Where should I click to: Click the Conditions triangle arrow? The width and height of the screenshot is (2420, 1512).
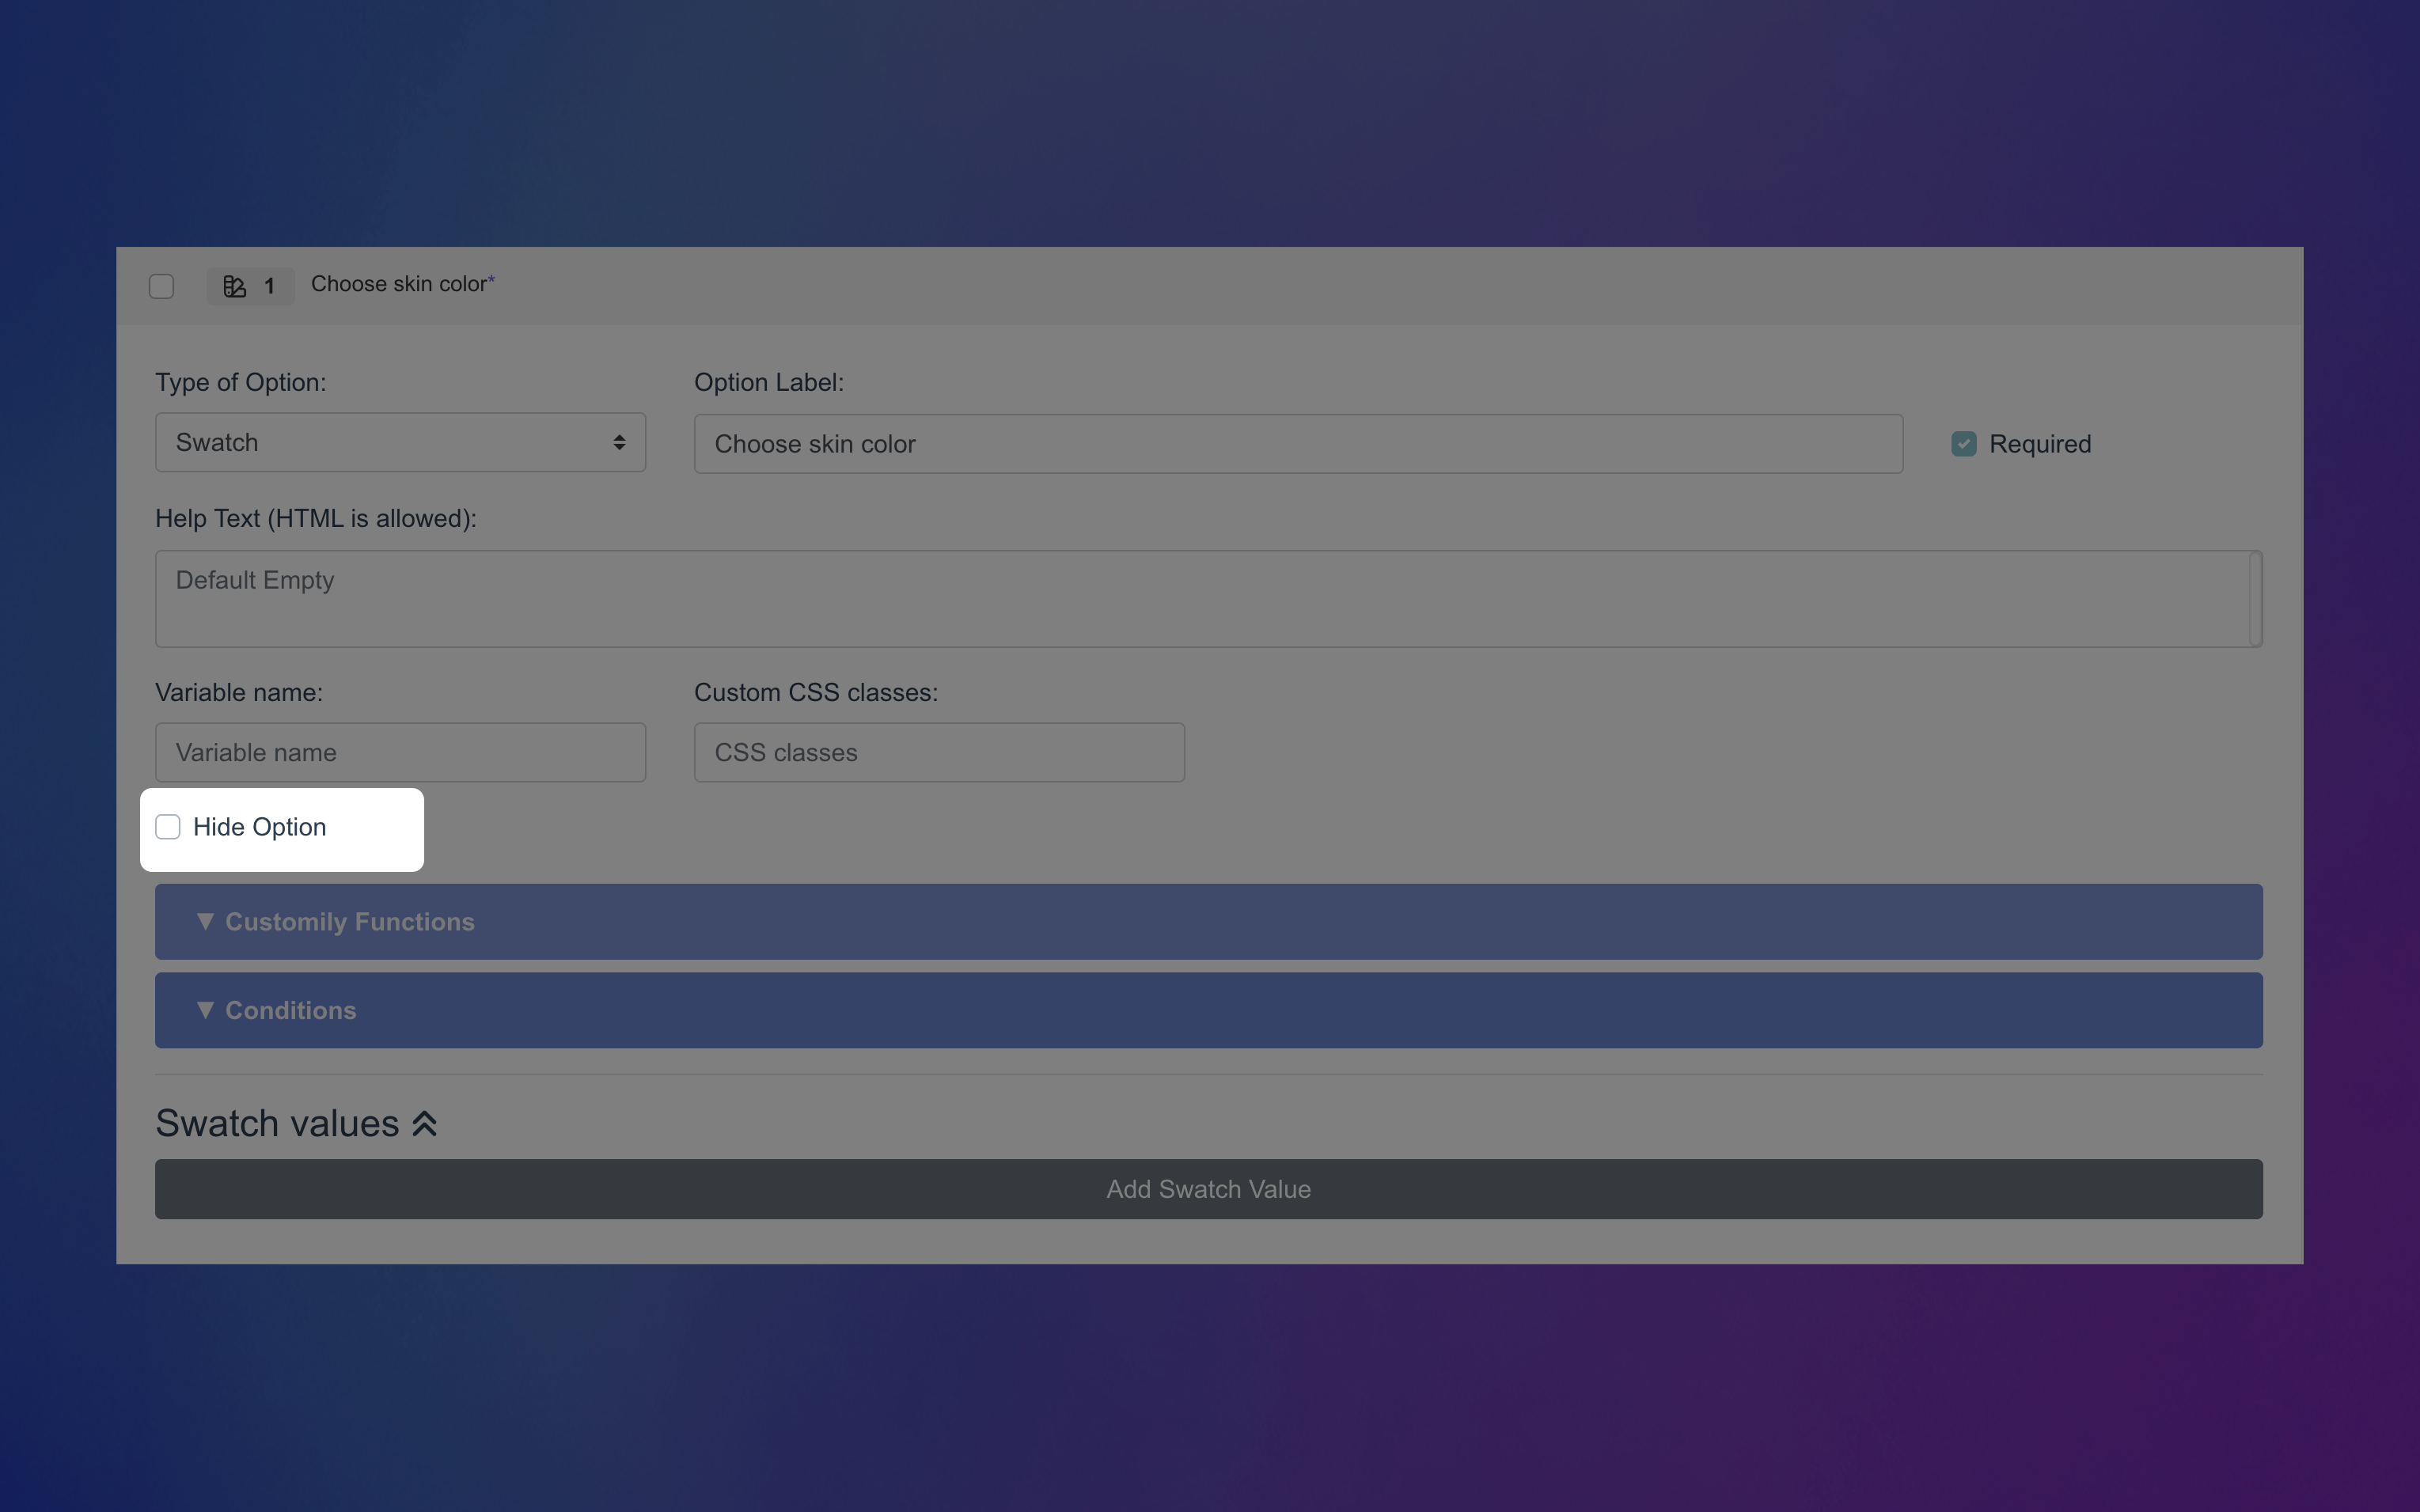tap(205, 1010)
